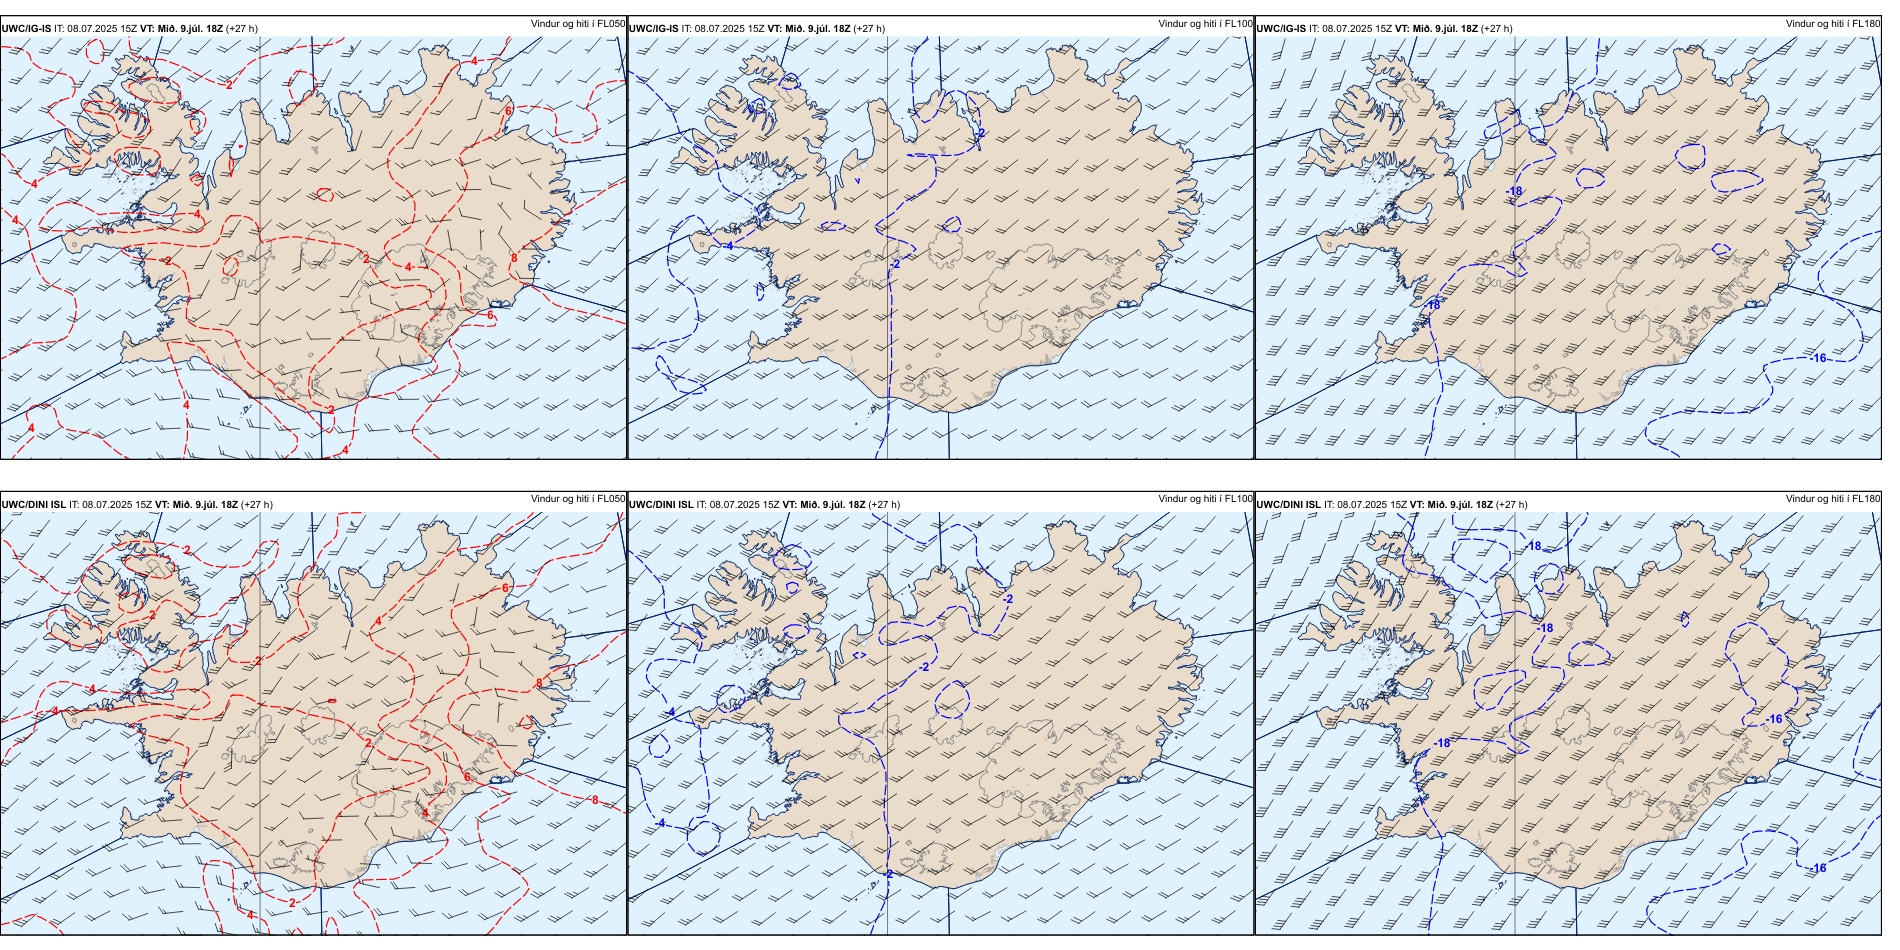
Task: Click "Vindur og hiti í FL180" title on DINI ISL panel
Action: 1833,499
